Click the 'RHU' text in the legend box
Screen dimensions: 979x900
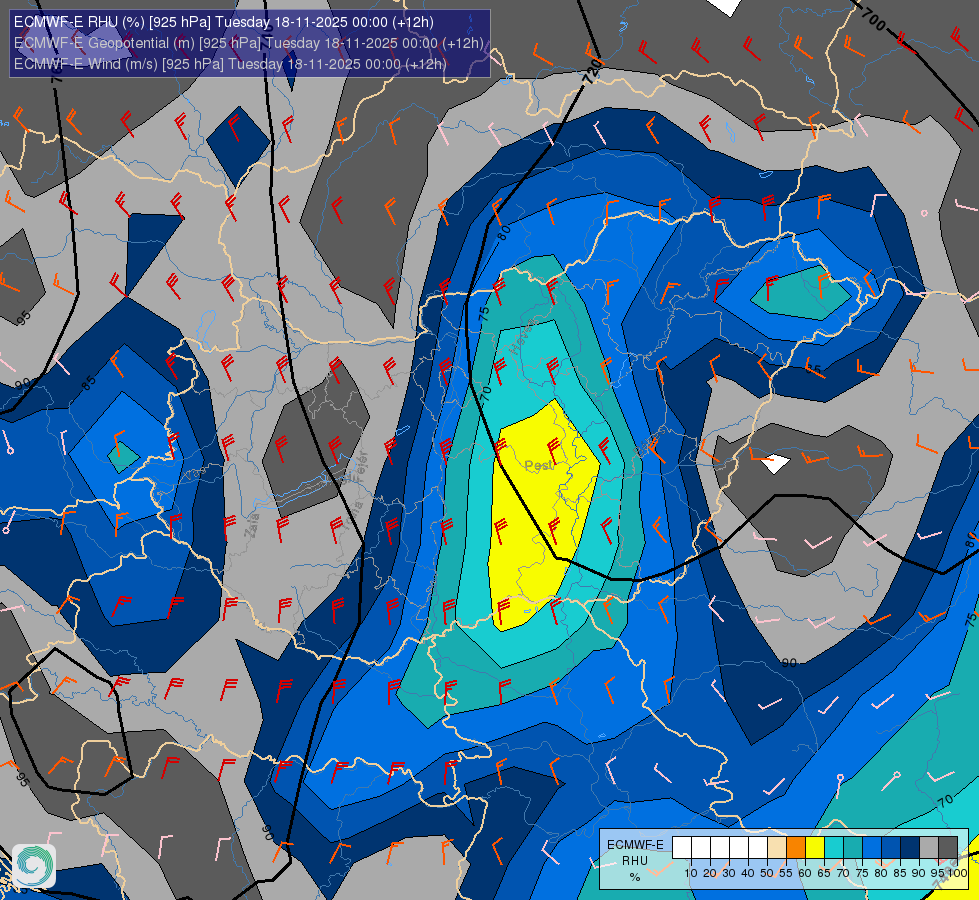pyautogui.click(x=635, y=861)
